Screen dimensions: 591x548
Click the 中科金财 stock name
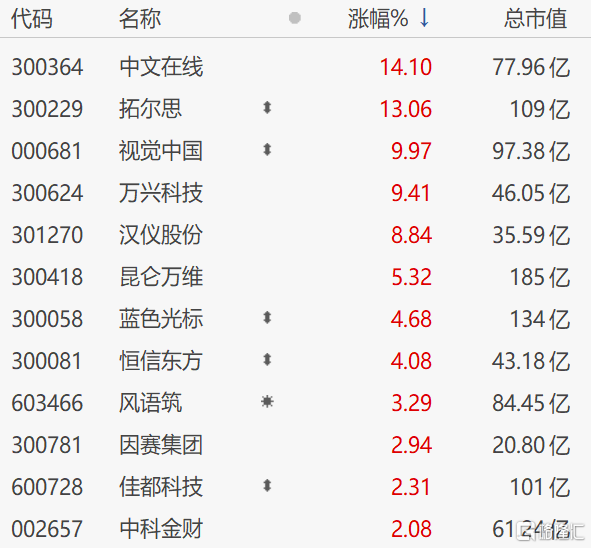[x=161, y=528]
